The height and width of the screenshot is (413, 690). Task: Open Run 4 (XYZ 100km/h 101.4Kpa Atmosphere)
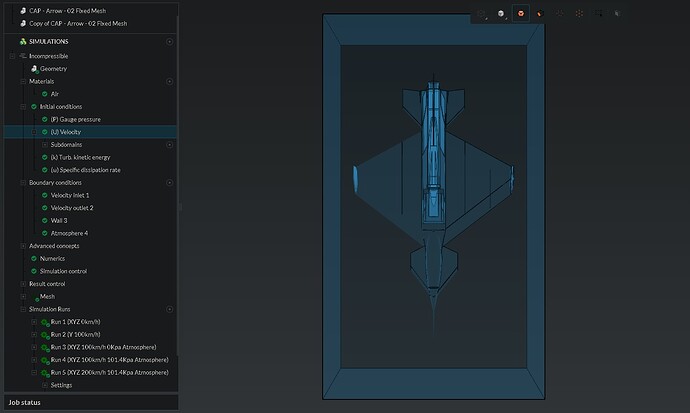[x=109, y=360]
